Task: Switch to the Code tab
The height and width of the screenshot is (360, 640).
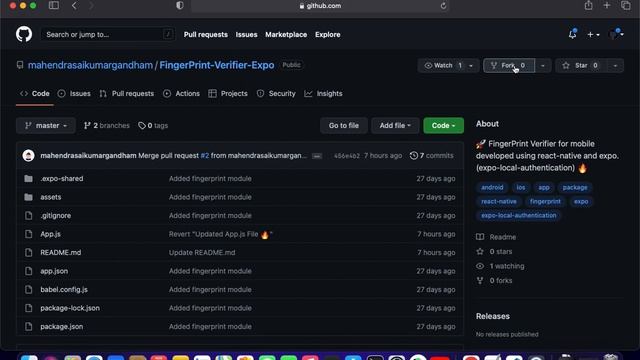Action: (35, 93)
